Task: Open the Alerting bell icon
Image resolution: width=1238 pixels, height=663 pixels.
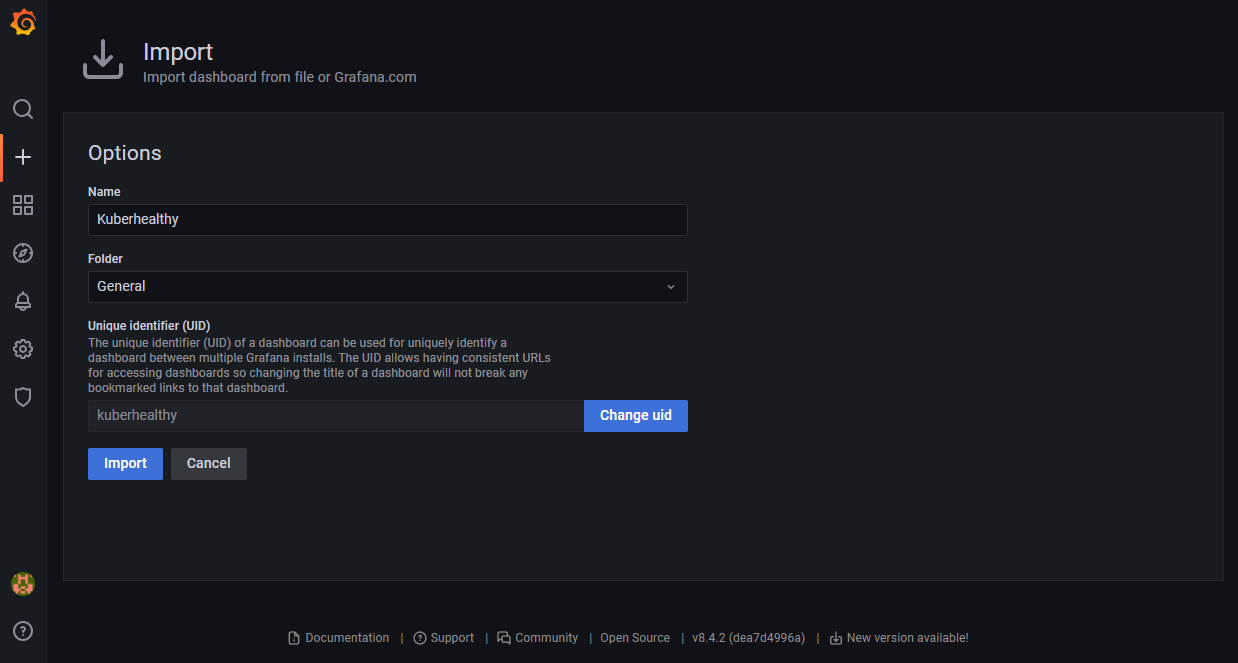Action: [23, 301]
